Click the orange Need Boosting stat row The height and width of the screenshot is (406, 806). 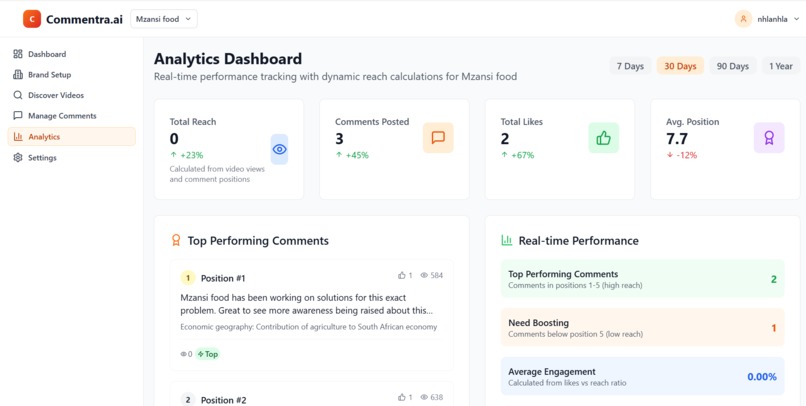[x=643, y=327]
